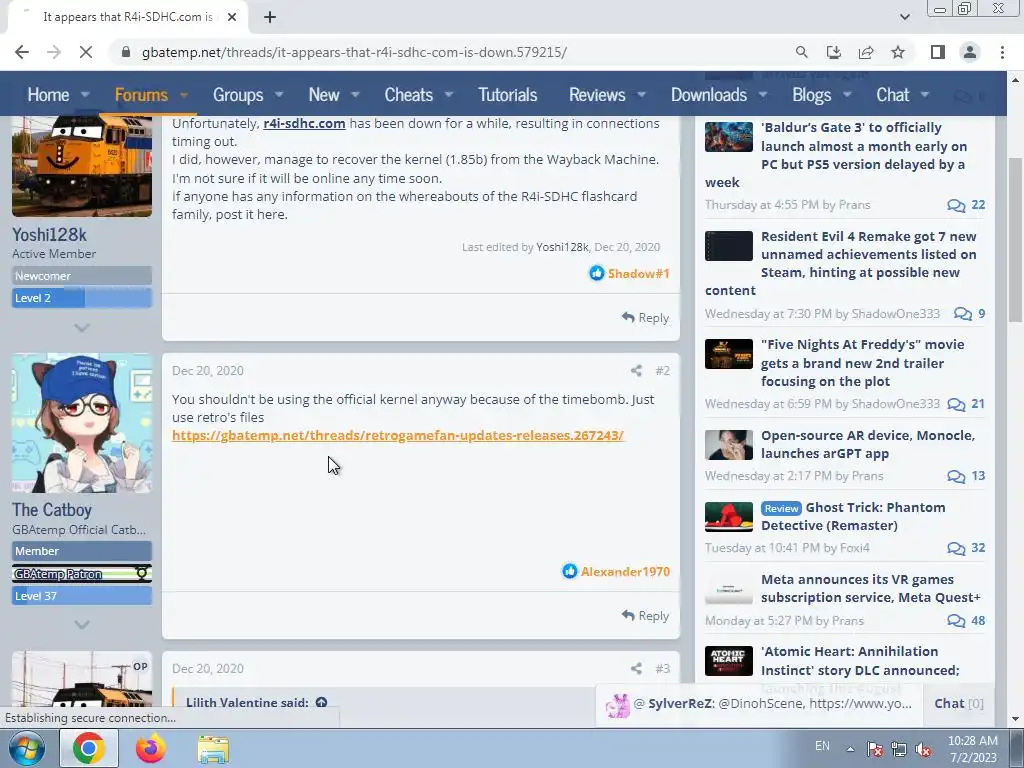The image size is (1024, 768).
Task: Reply to Yoshi128k's first post
Action: 645,317
